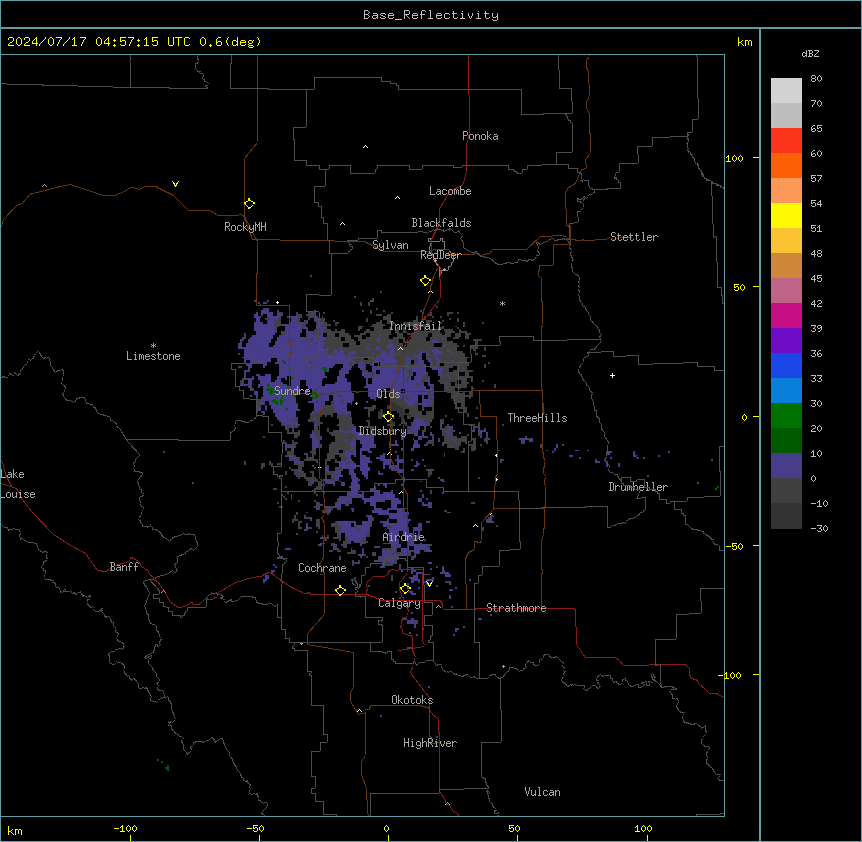Click the asterisk marker above Limestone label
The image size is (862, 842).
pyautogui.click(x=153, y=345)
